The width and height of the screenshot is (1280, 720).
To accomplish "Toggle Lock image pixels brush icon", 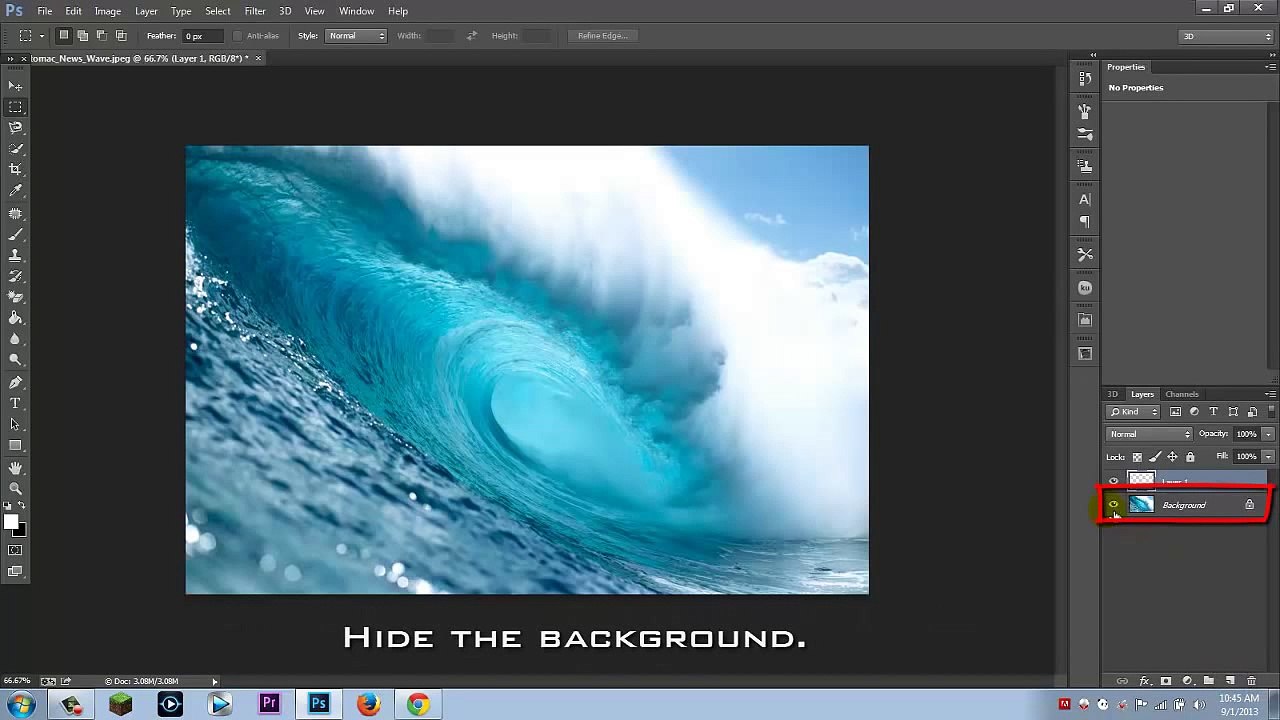I will coord(1155,457).
